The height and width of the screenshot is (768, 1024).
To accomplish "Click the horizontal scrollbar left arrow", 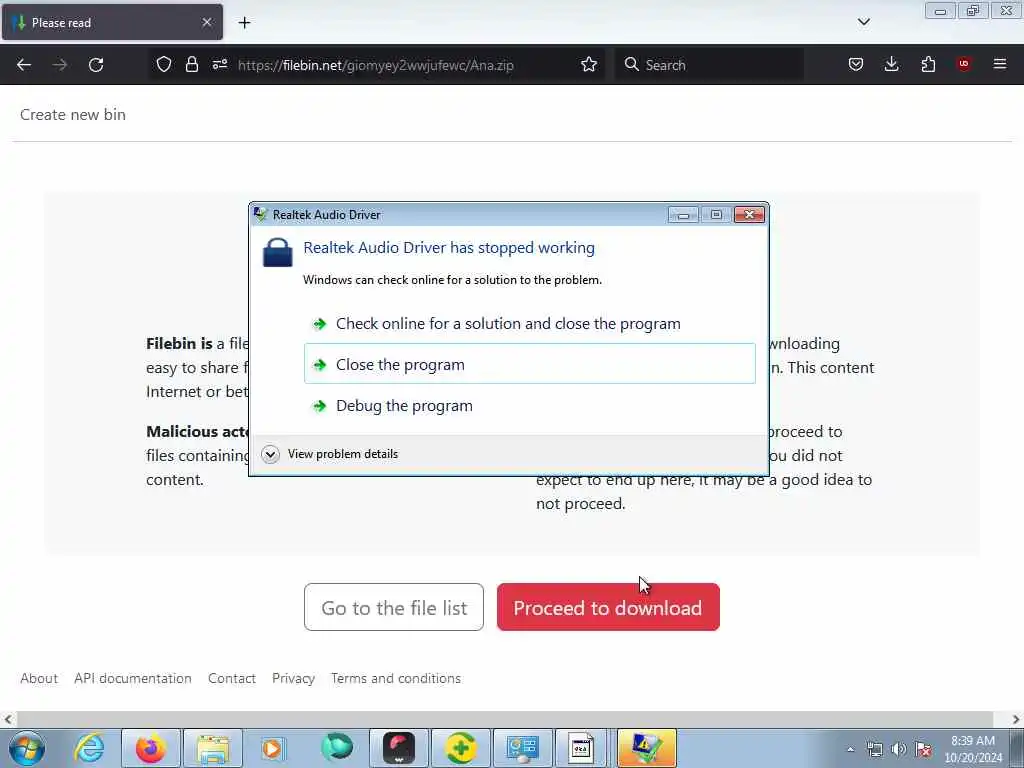I will pos(8,719).
